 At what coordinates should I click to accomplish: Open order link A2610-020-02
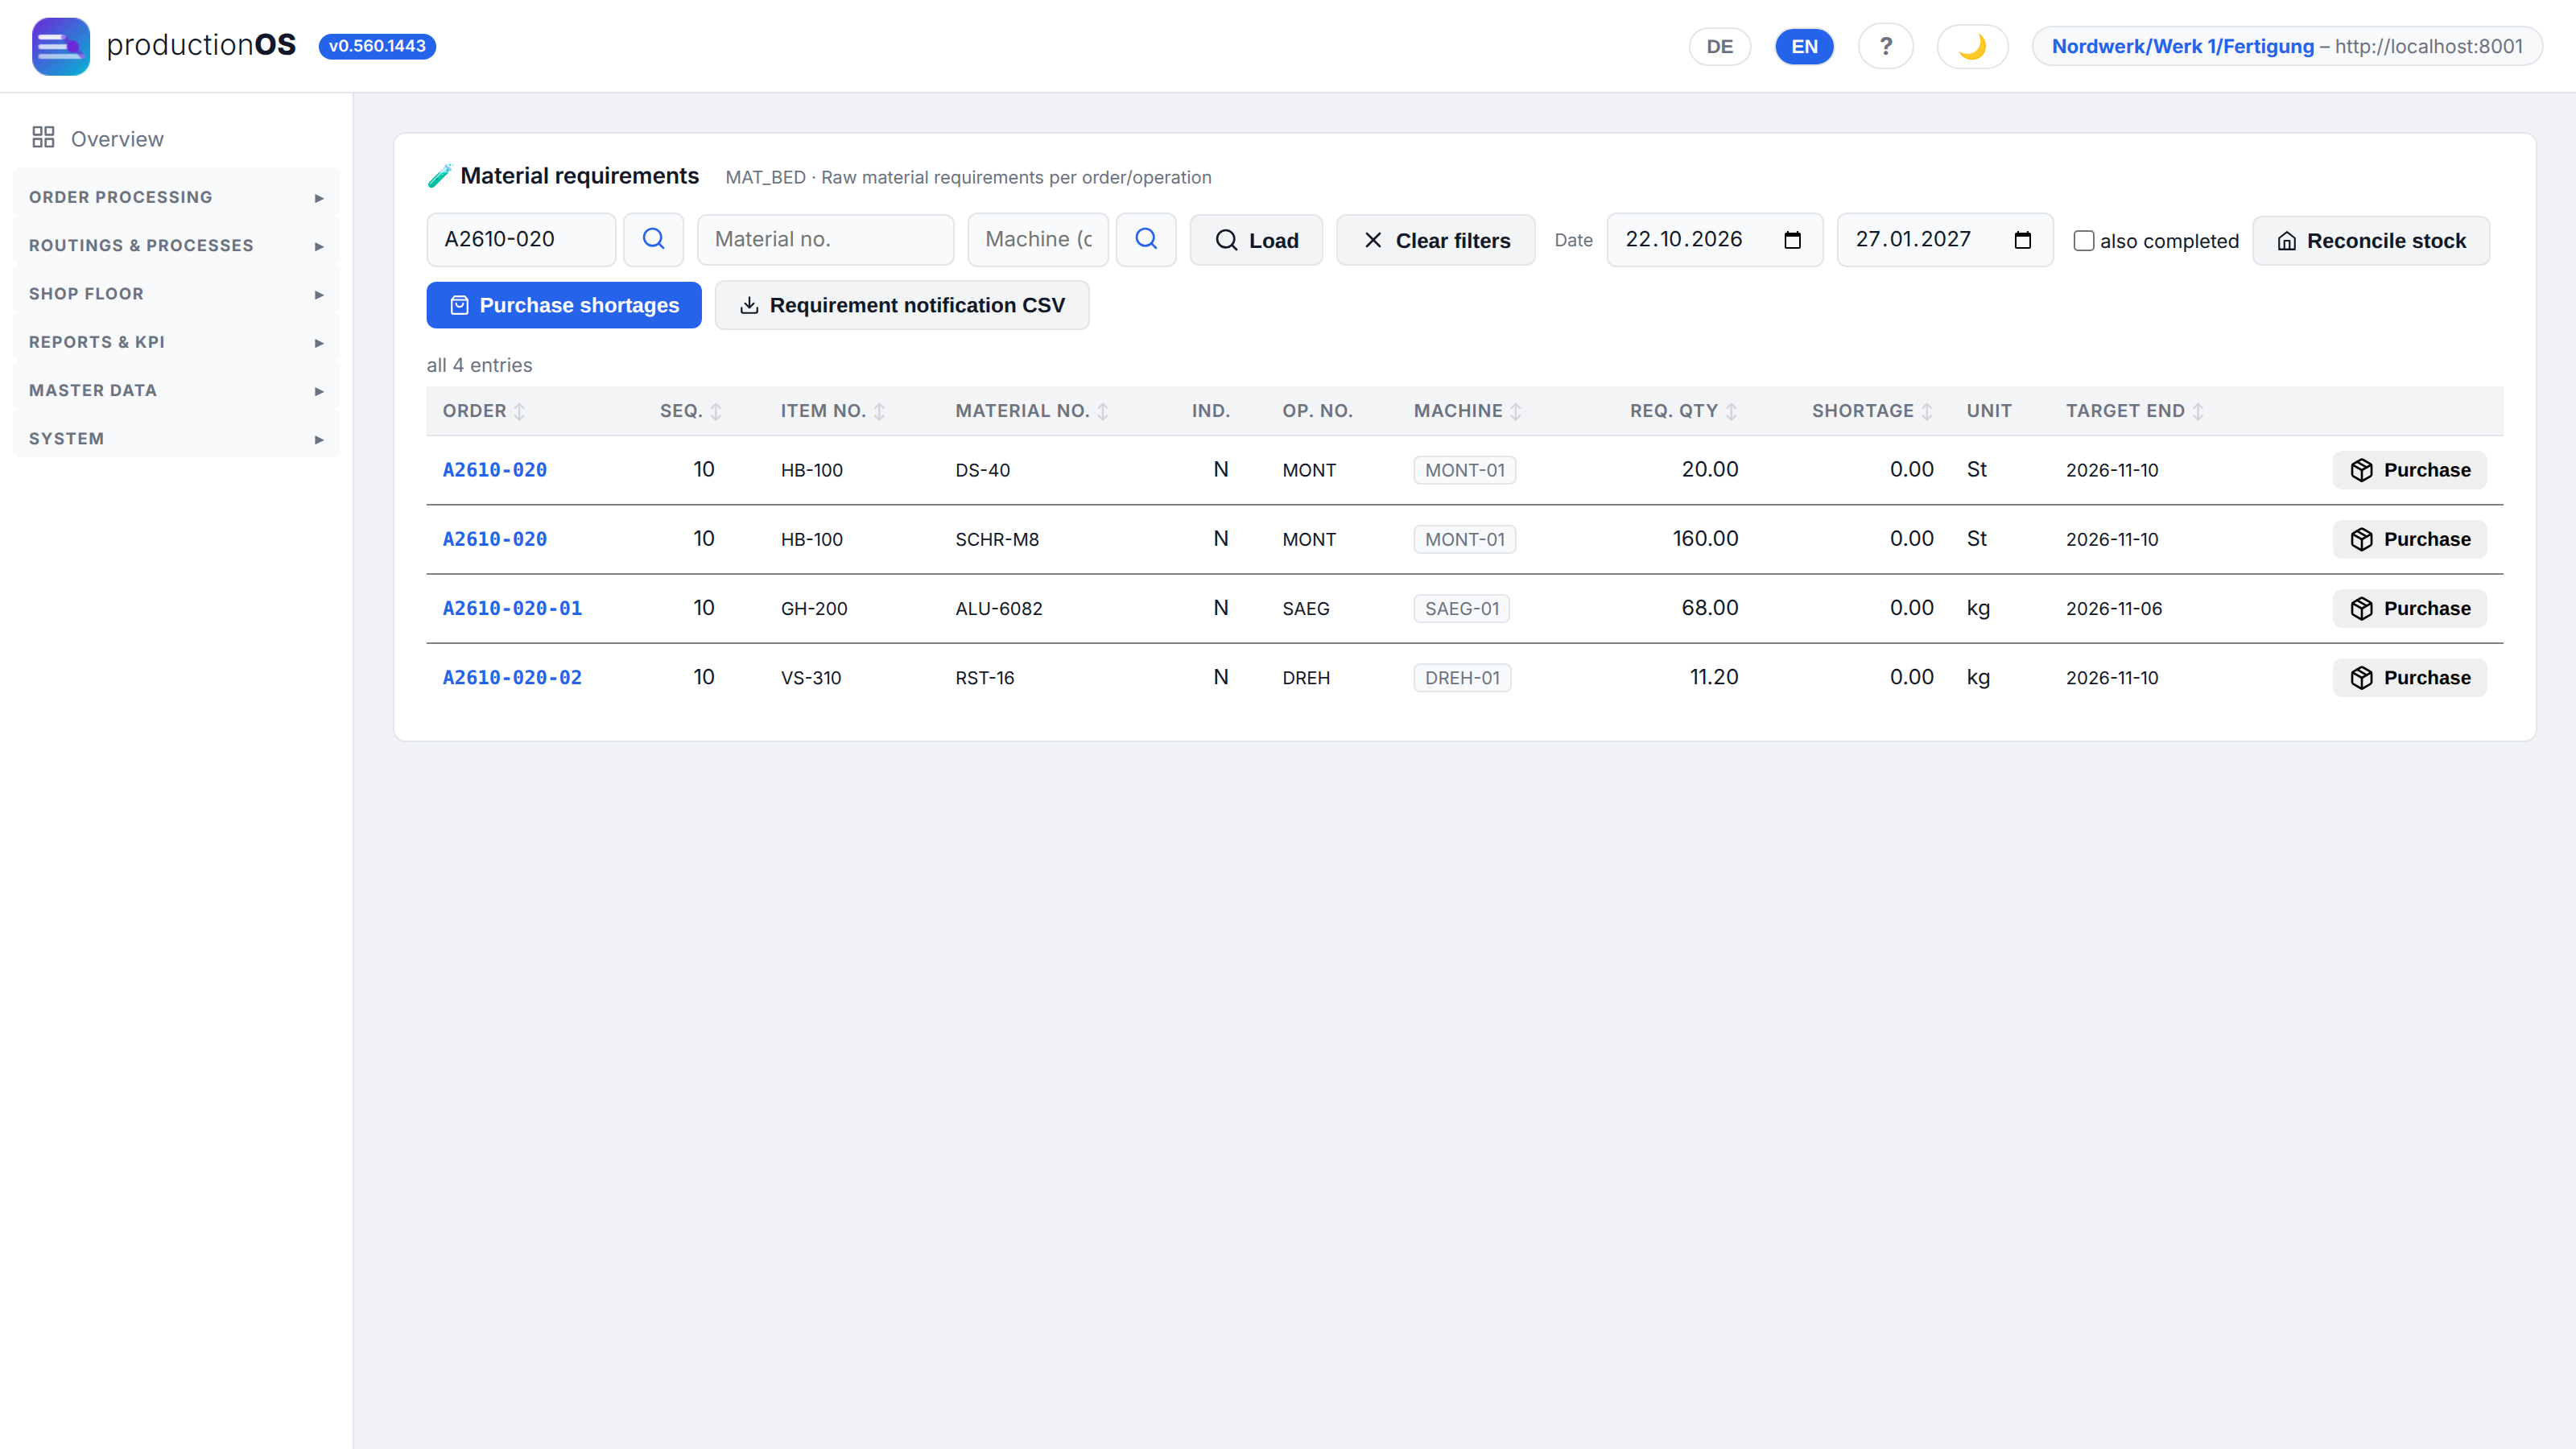coord(512,677)
